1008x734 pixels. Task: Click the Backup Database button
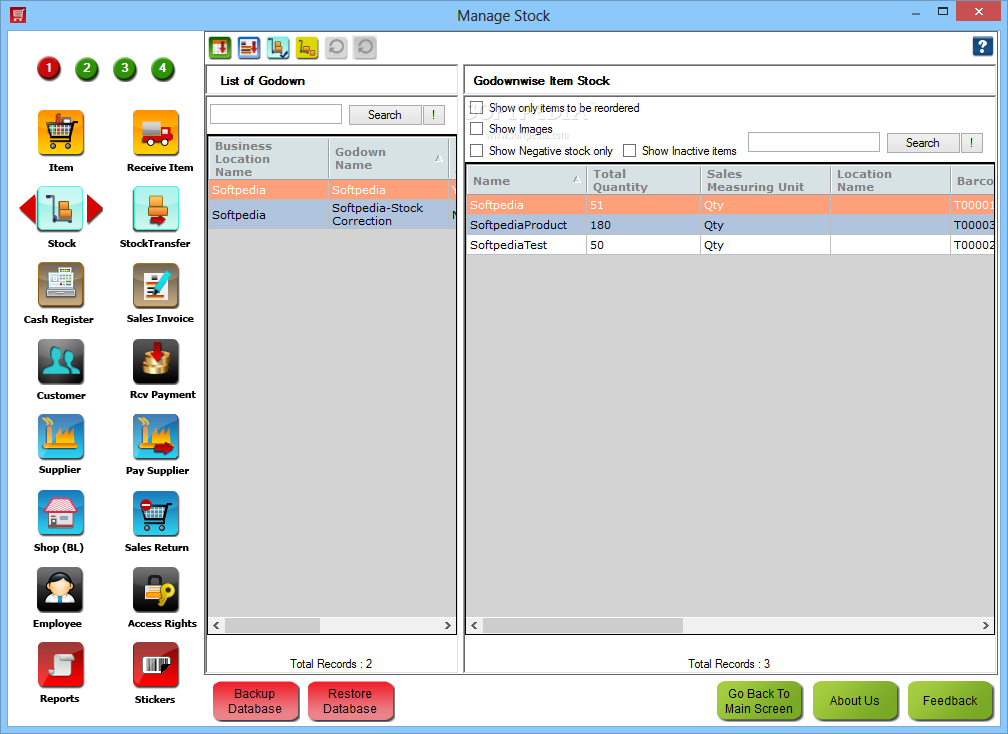point(255,701)
